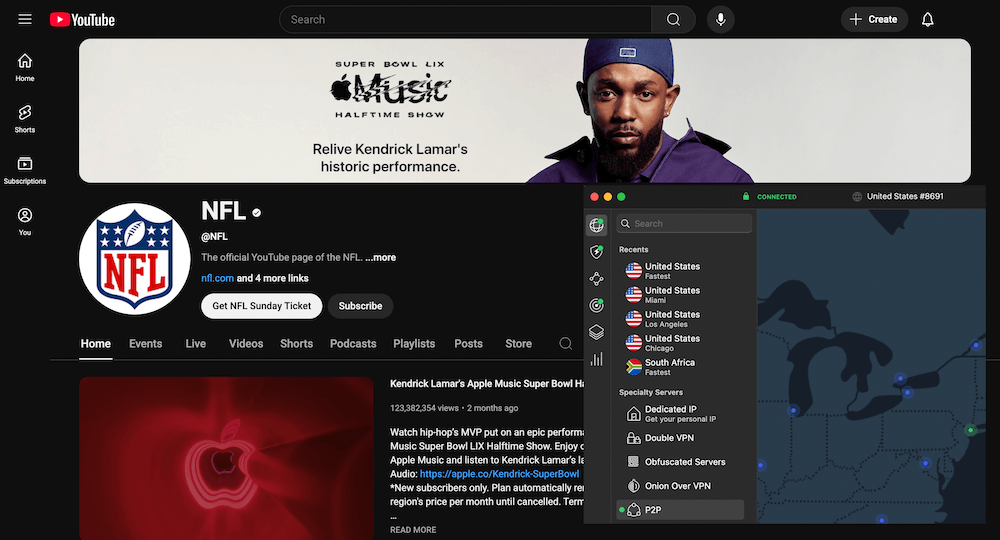Click Get NFL Sunday Ticket button

point(261,306)
